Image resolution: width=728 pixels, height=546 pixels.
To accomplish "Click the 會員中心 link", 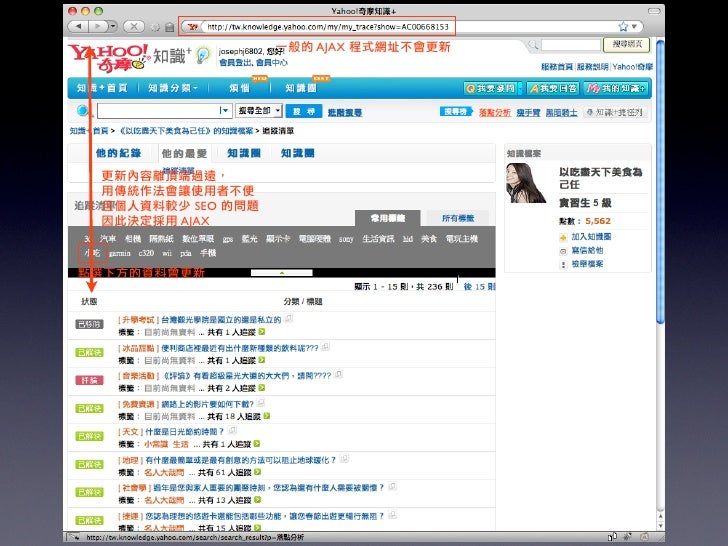I will tap(272, 62).
